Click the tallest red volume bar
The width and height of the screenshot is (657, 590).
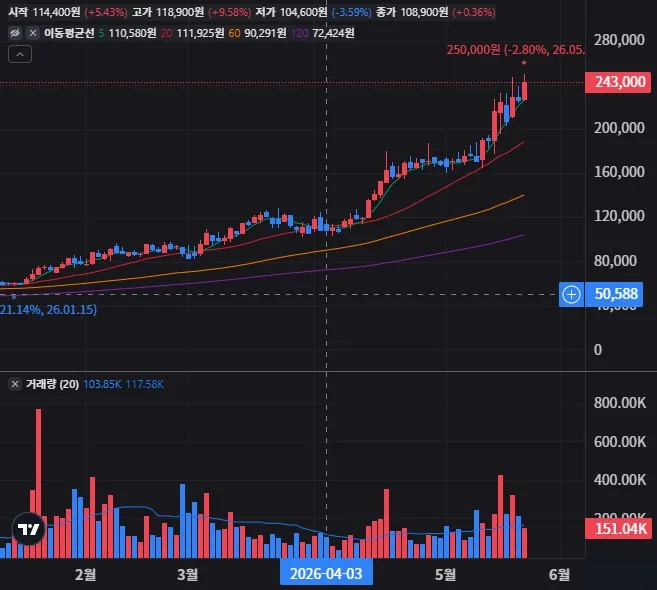pos(39,483)
